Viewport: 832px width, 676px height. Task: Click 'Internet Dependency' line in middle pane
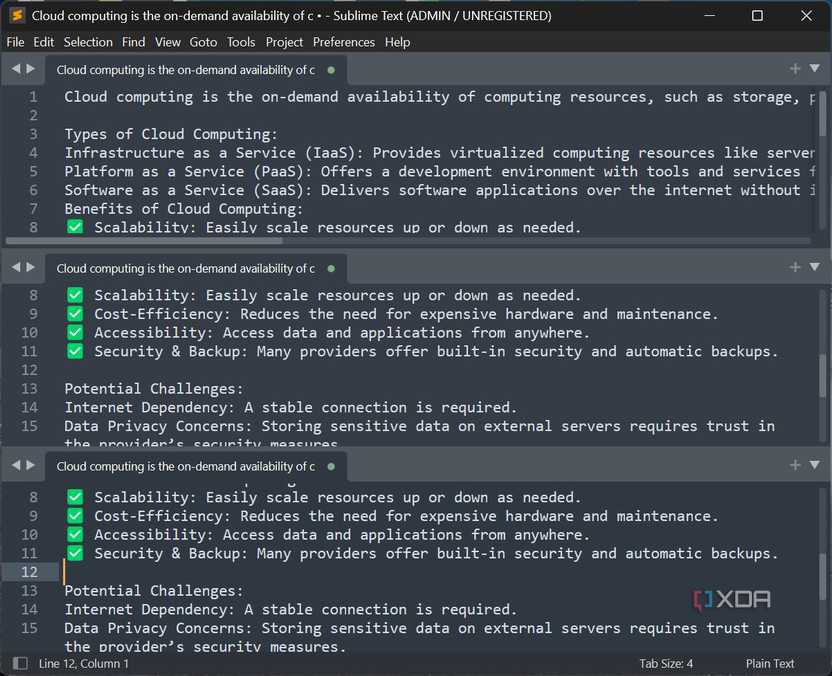(x=290, y=407)
